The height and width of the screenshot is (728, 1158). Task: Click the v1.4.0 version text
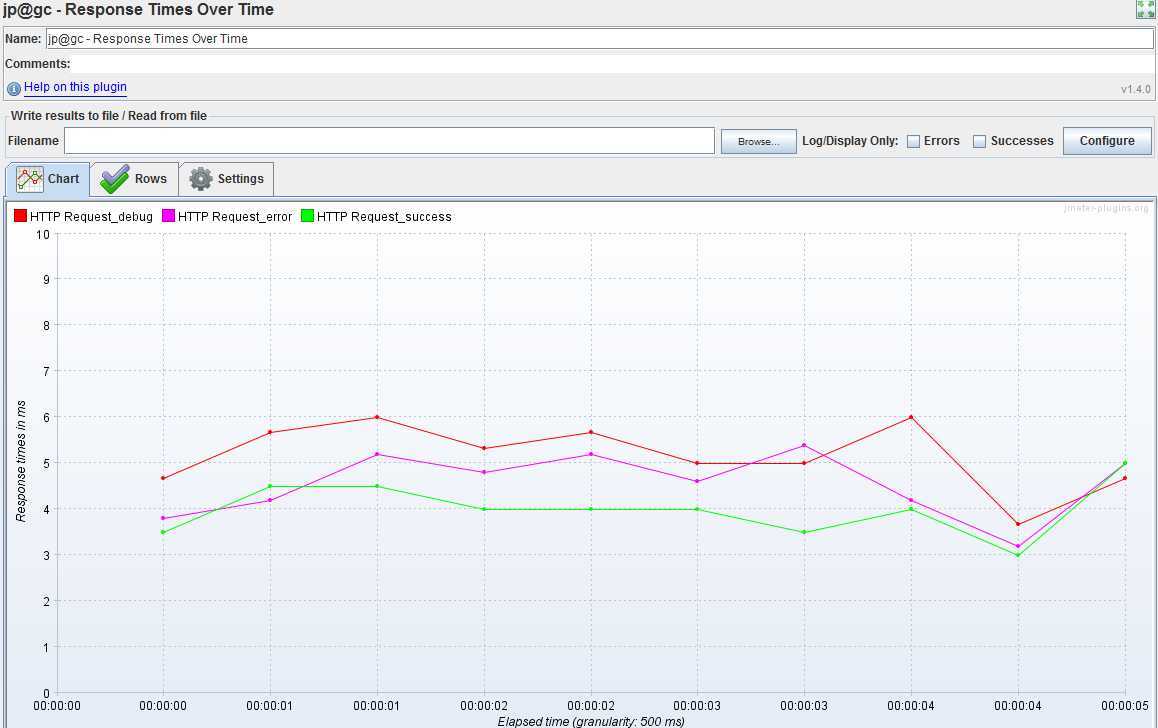coord(1136,89)
